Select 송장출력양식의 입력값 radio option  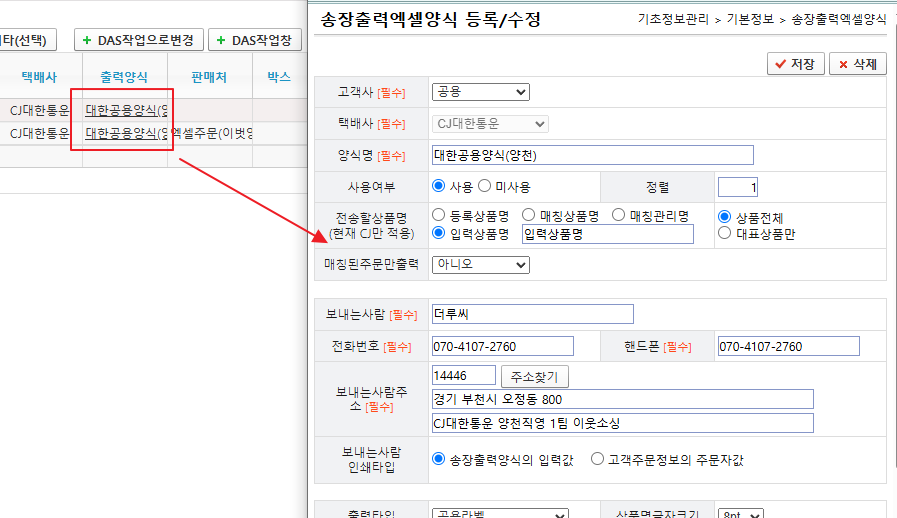(439, 459)
